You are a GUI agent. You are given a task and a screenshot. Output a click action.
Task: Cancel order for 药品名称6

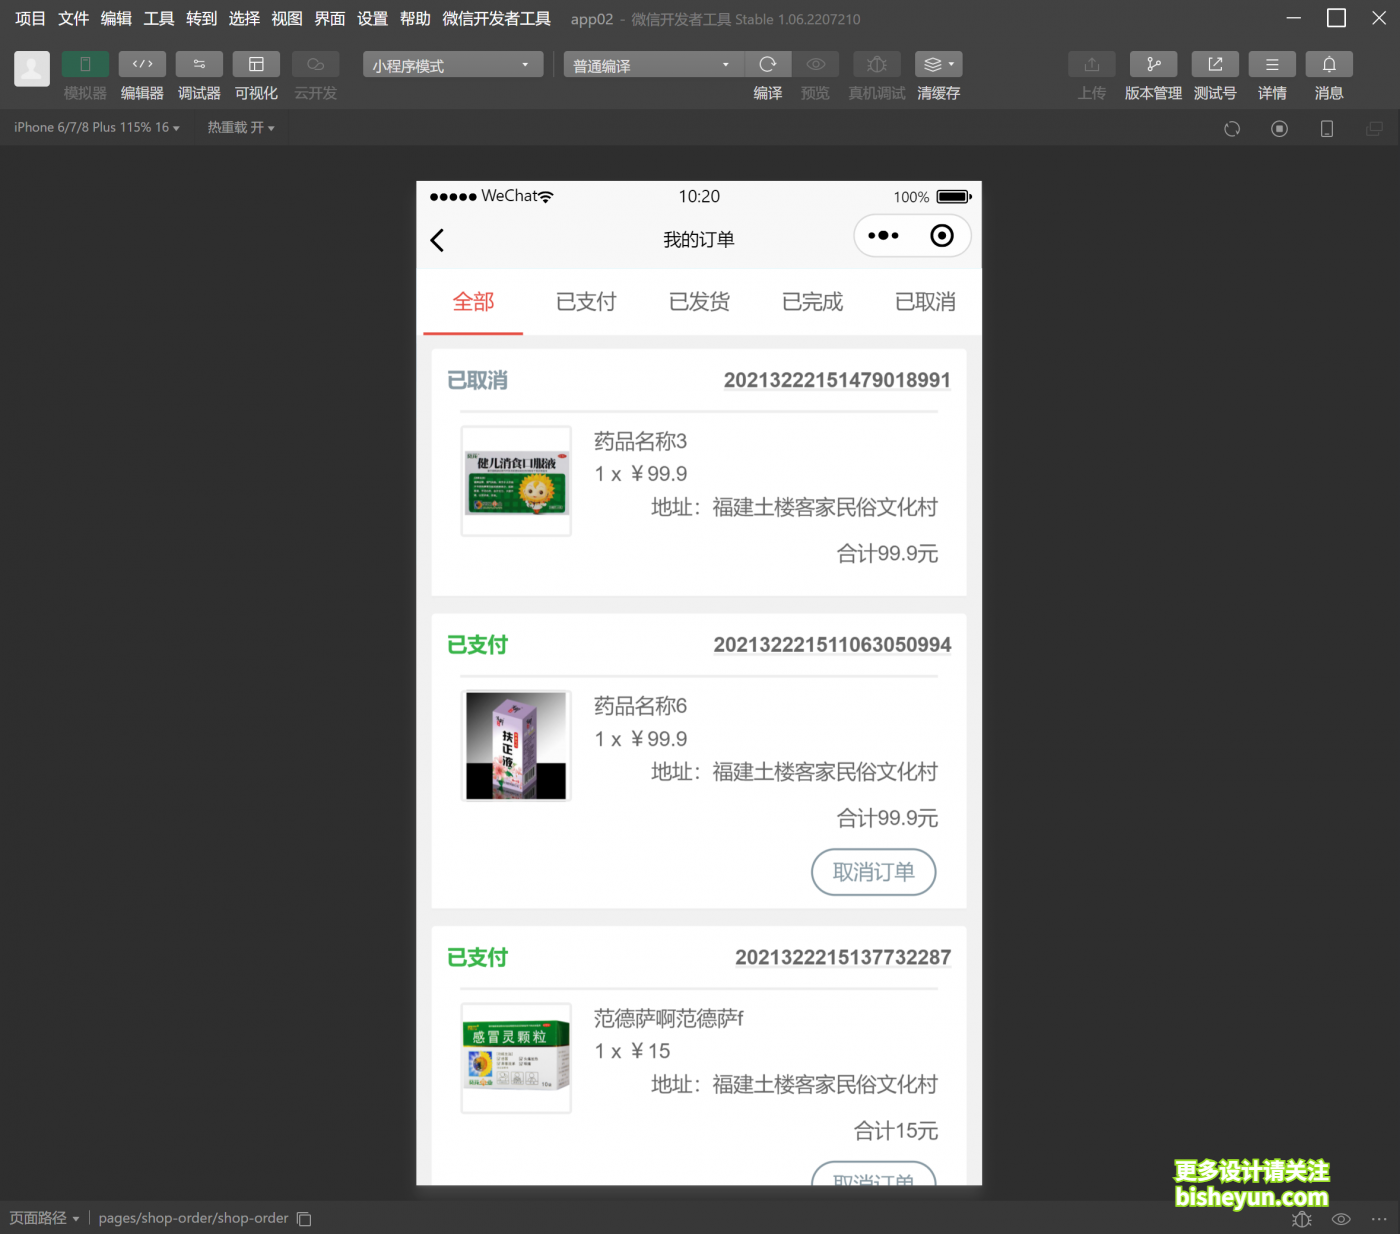click(x=874, y=872)
